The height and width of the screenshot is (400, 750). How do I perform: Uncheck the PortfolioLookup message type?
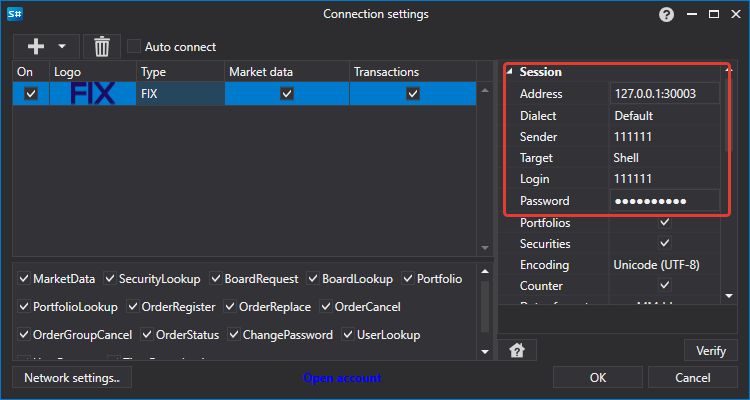click(24, 306)
